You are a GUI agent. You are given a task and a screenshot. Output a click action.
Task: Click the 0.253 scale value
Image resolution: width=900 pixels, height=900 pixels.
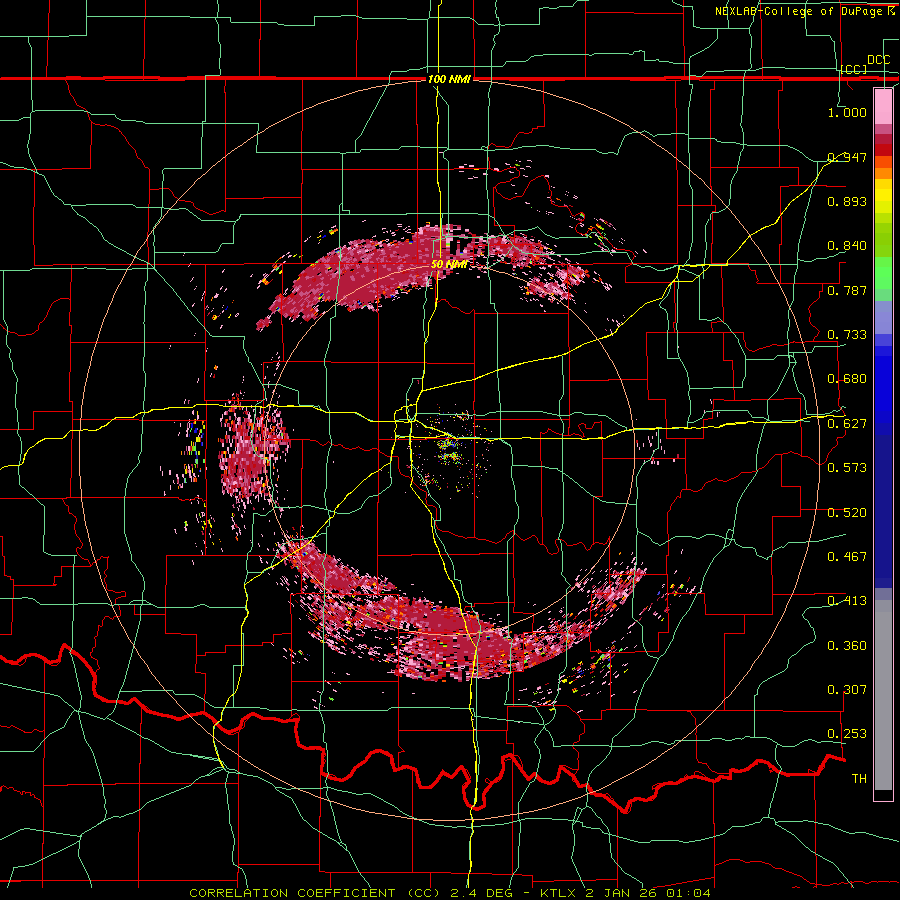[847, 734]
